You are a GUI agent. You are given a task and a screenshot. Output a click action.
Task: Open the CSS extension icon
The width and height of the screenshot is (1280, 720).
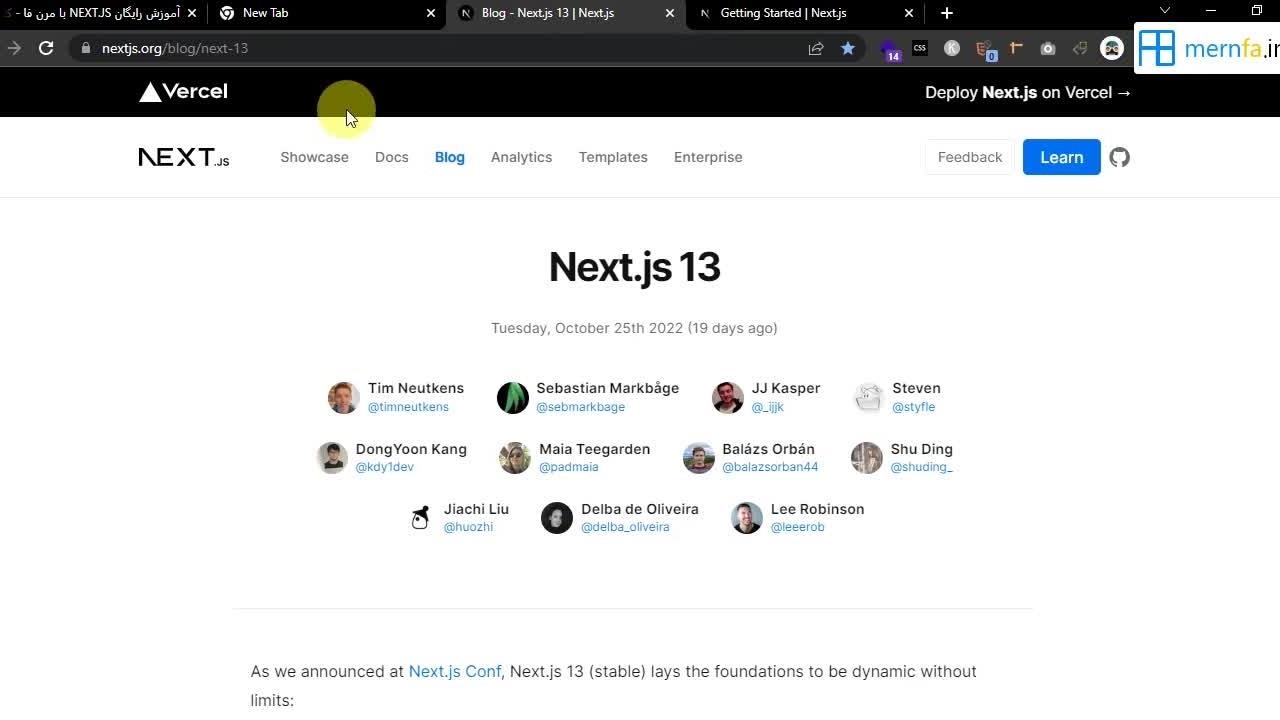(919, 48)
